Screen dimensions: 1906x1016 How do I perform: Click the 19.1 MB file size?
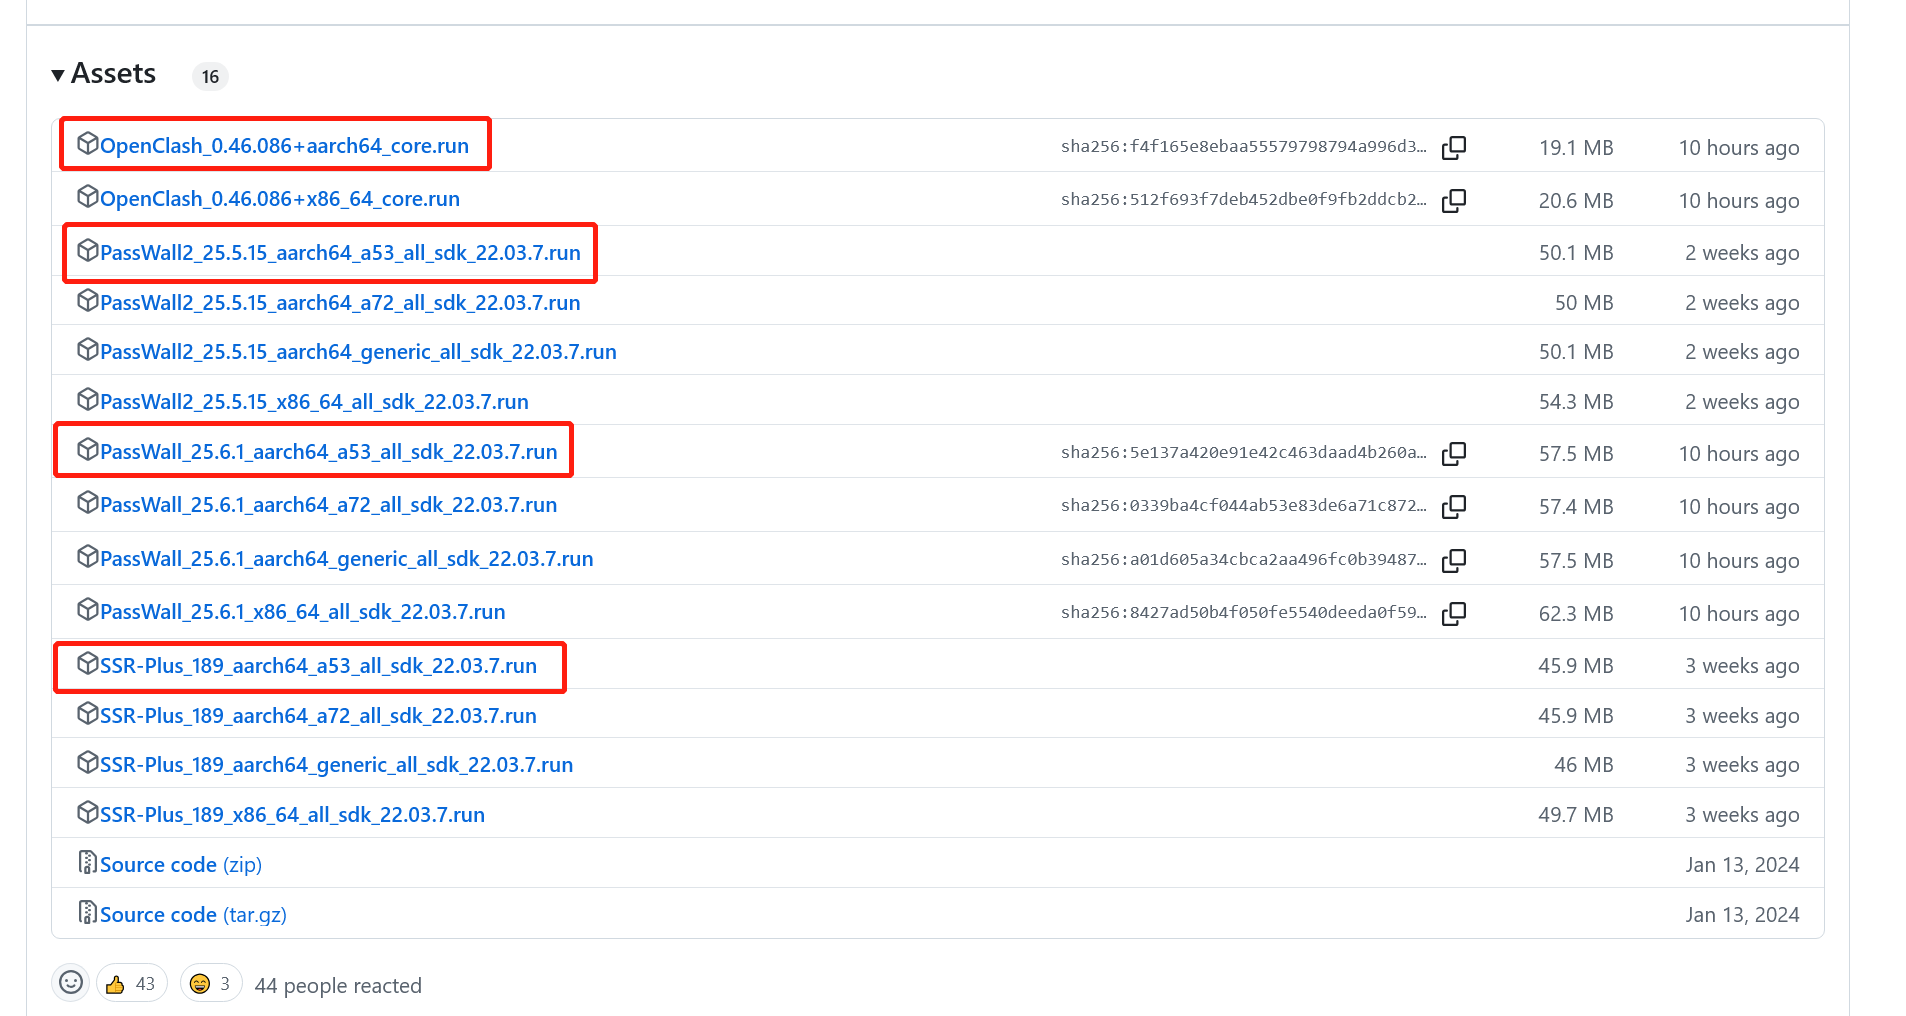tap(1576, 148)
